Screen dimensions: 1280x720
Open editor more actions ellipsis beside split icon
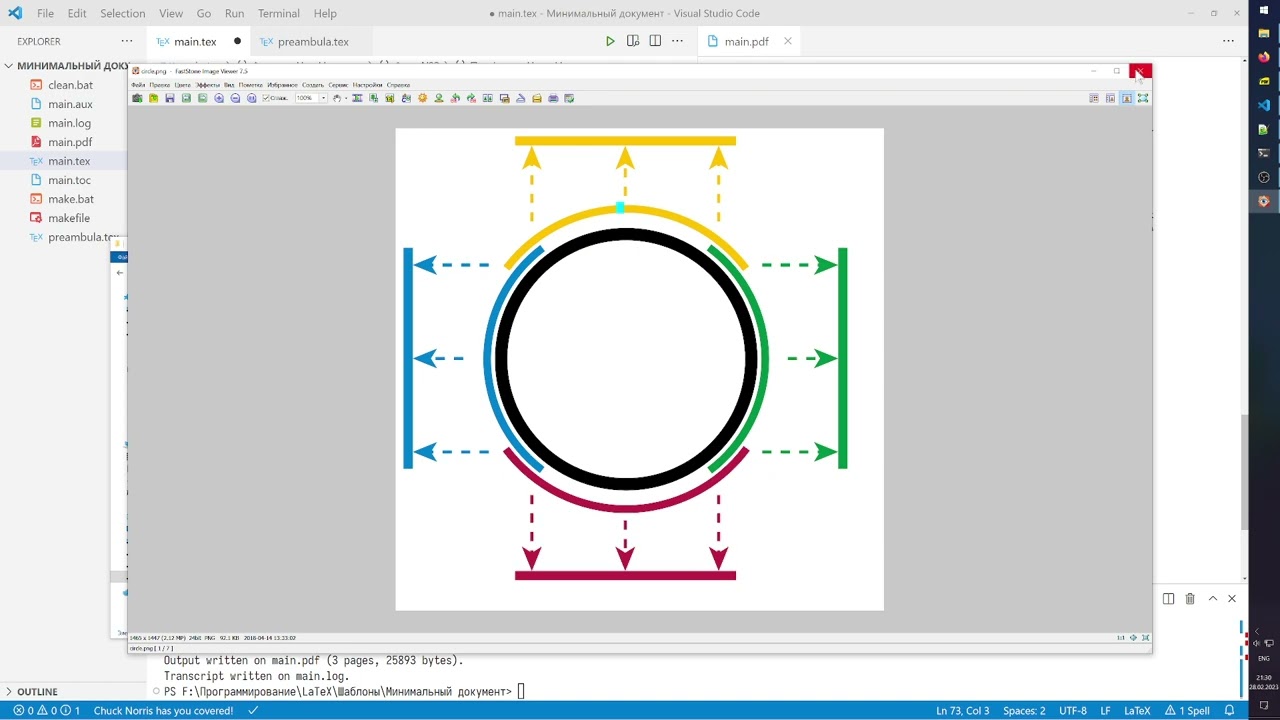point(677,41)
